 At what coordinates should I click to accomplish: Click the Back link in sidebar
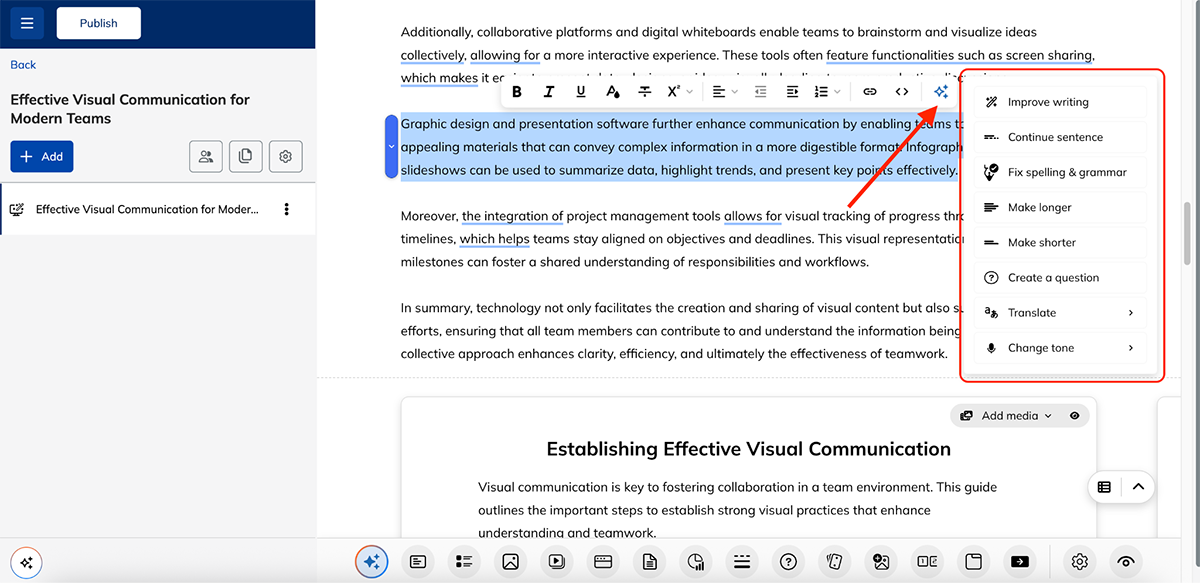(x=23, y=65)
